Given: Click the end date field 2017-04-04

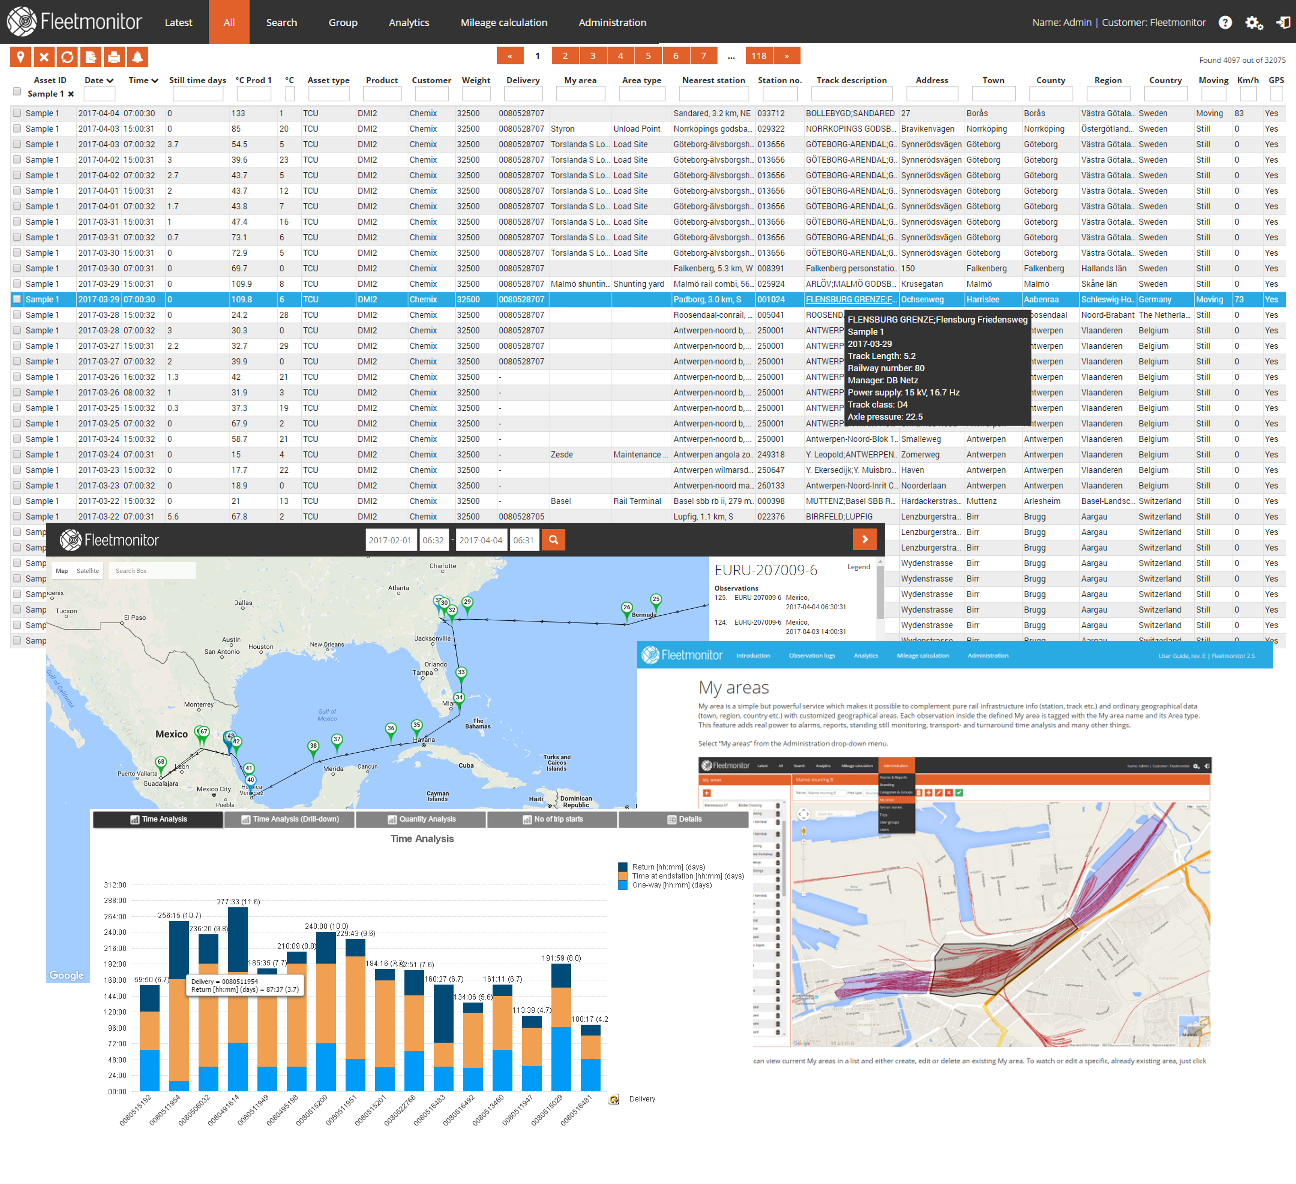Looking at the screenshot, I should tap(481, 540).
